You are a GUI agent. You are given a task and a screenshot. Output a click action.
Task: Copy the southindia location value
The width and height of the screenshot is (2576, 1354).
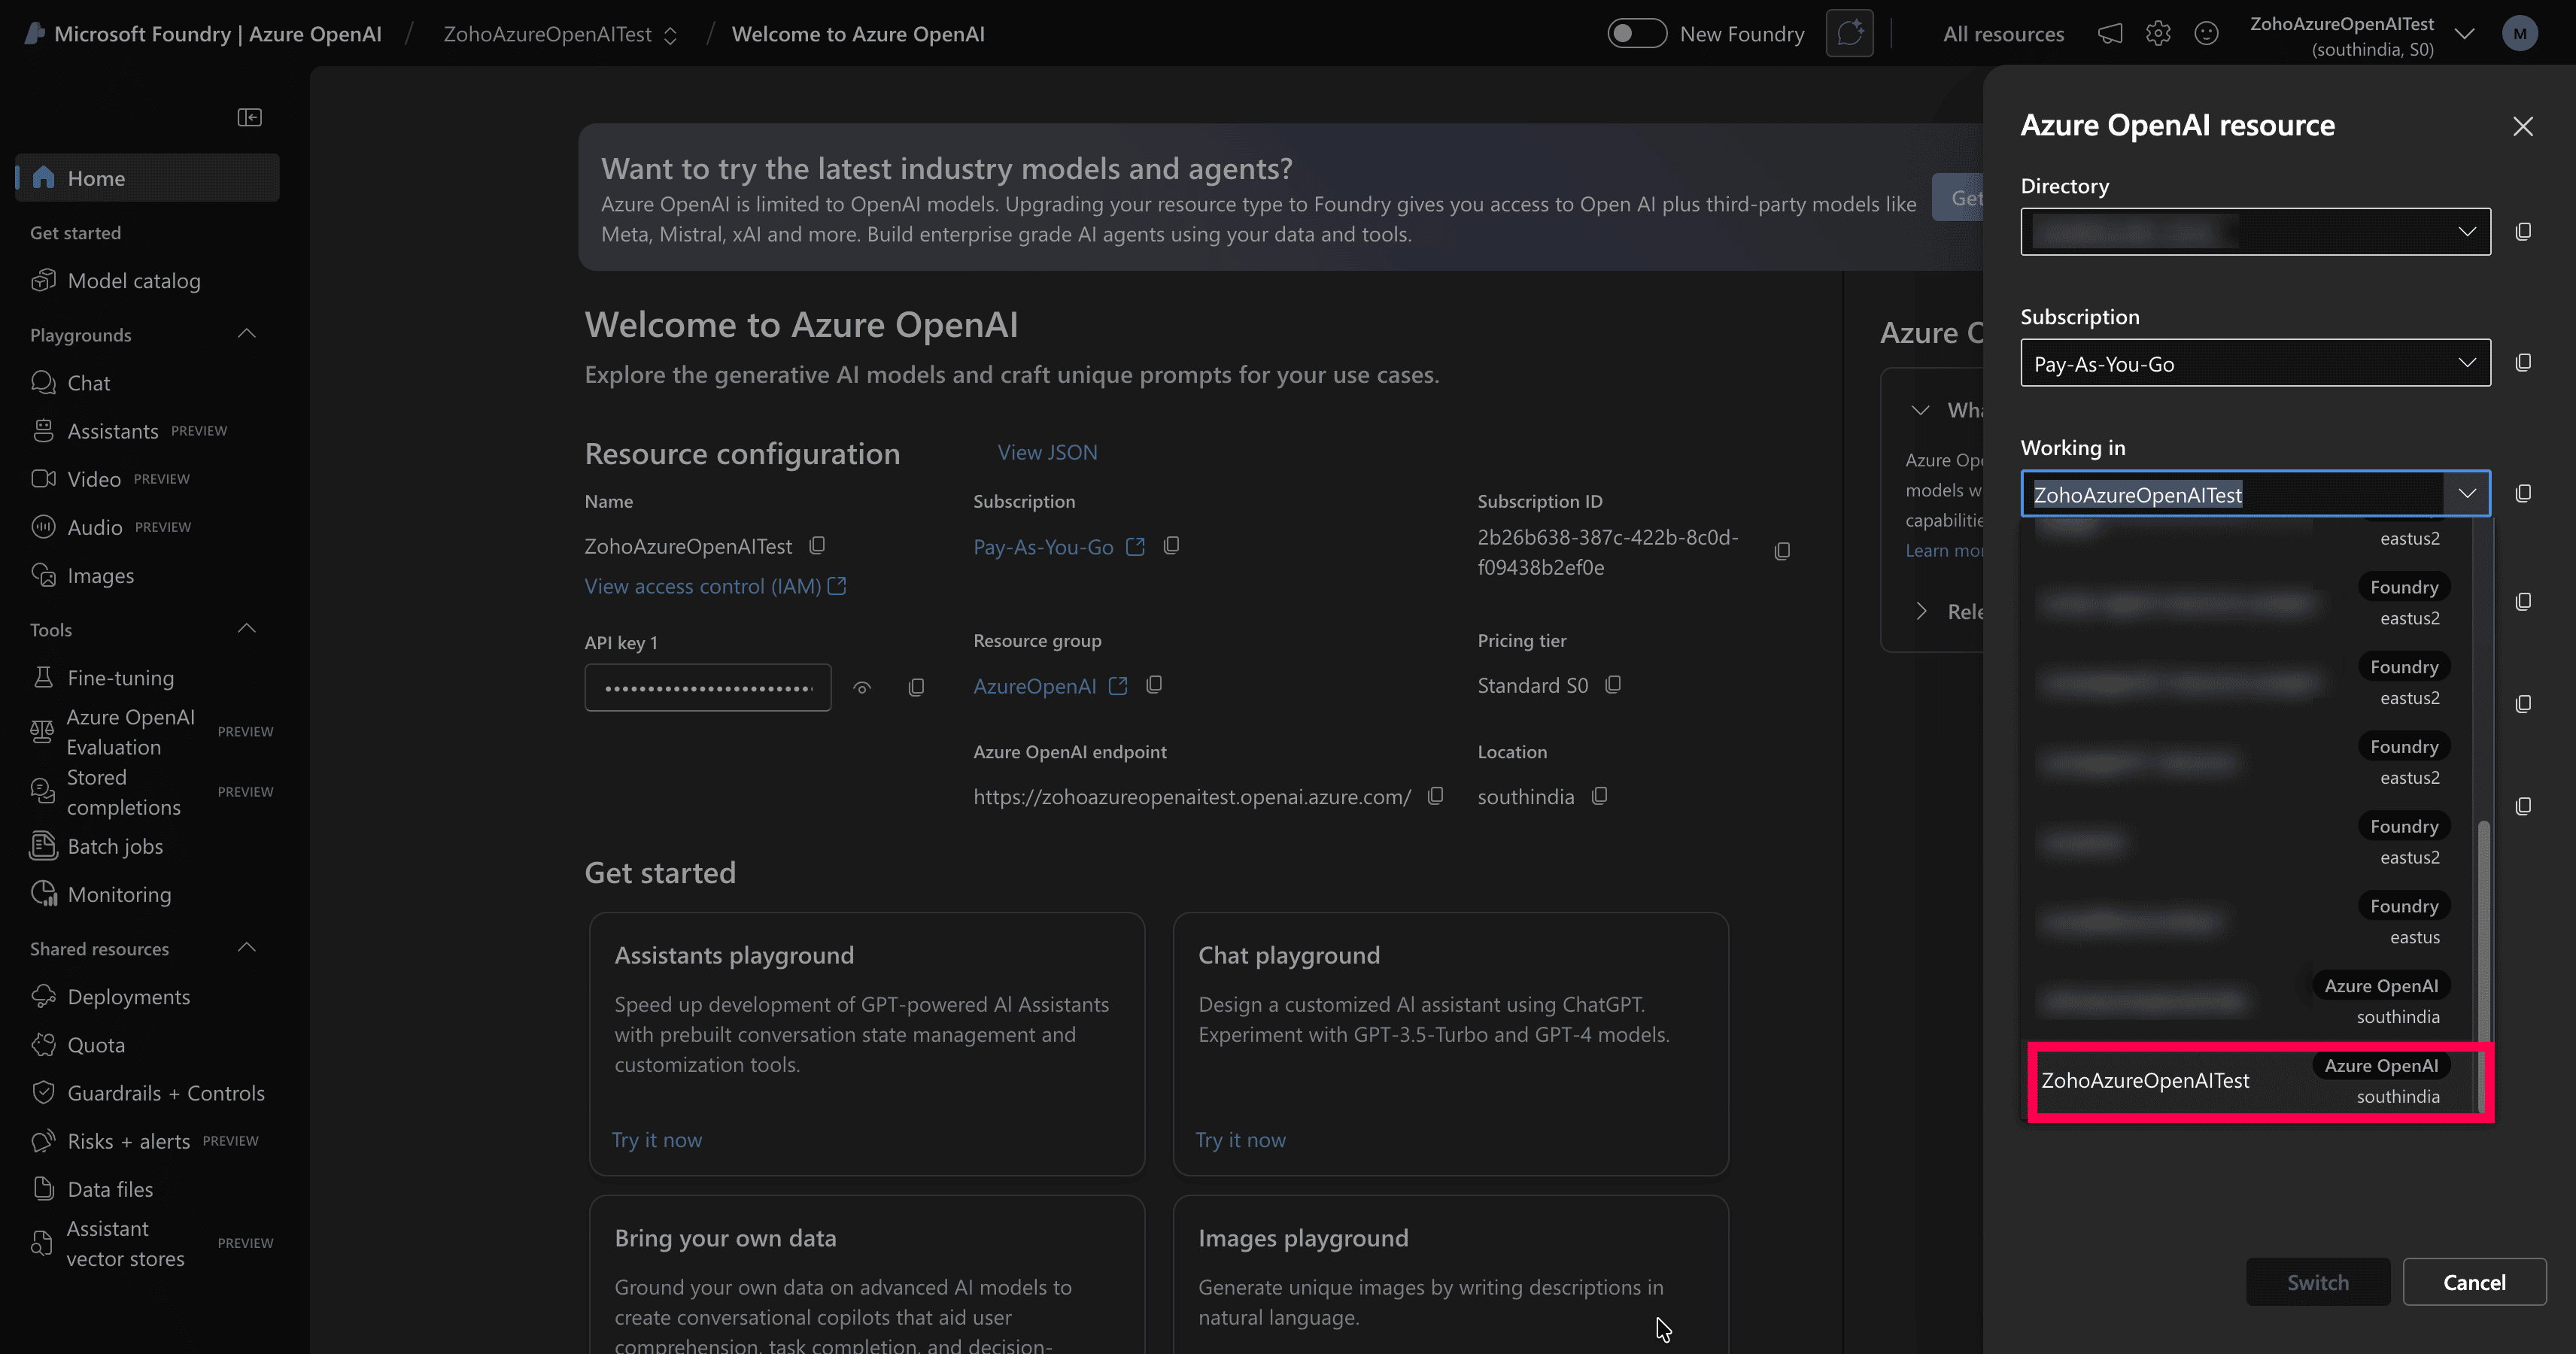point(1599,795)
